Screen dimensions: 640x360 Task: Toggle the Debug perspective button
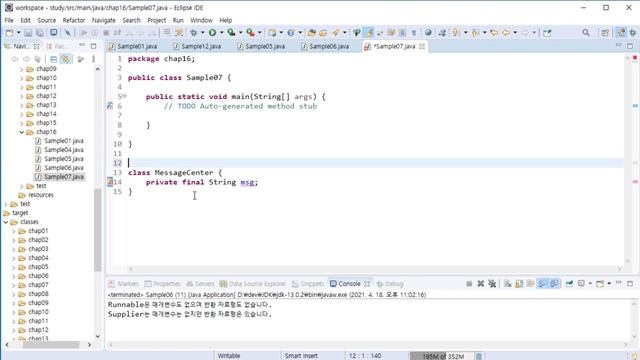(x=633, y=33)
